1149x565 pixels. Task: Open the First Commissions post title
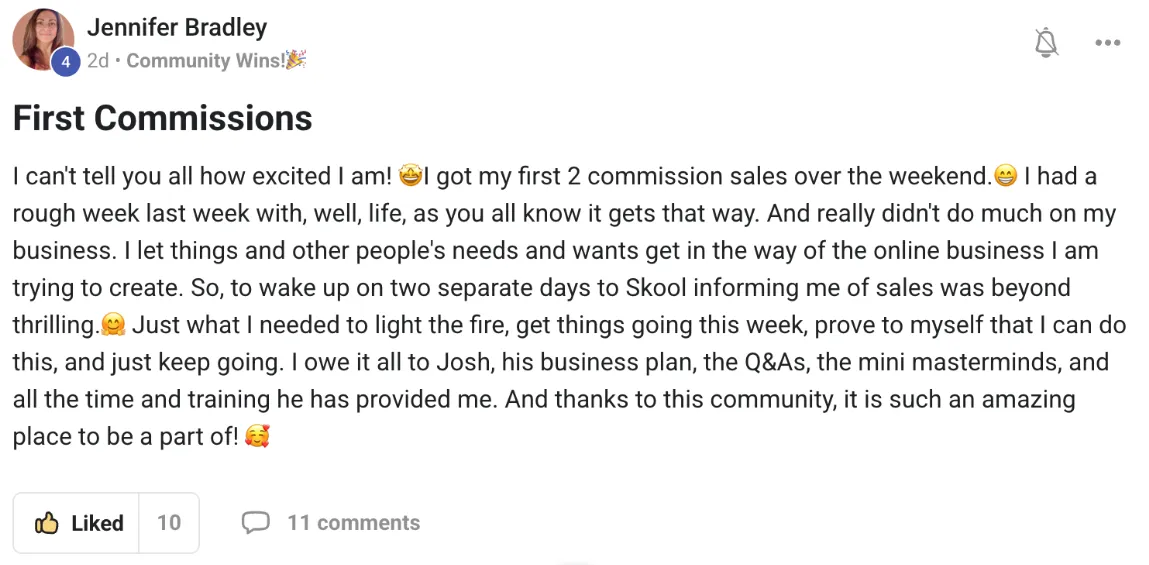pyautogui.click(x=162, y=118)
